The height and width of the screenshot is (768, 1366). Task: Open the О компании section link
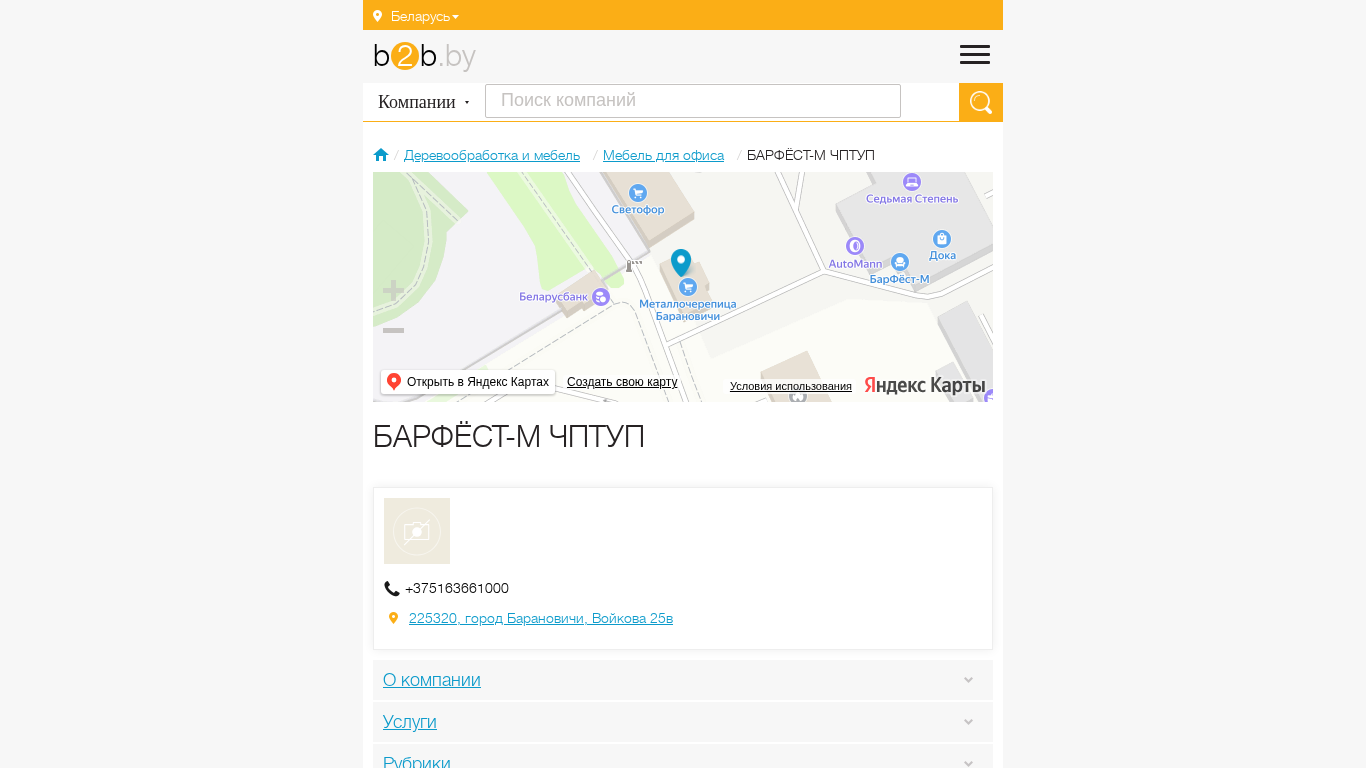[432, 680]
